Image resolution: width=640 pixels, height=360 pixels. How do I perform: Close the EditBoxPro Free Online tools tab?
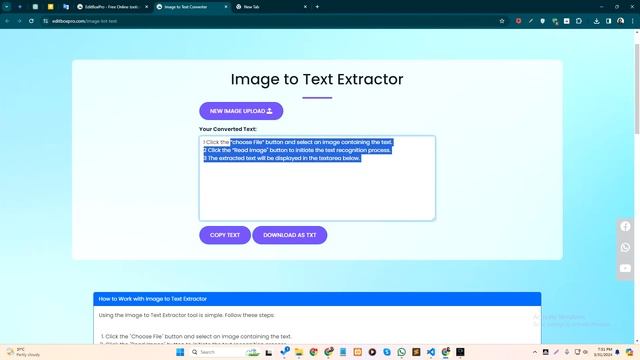pyautogui.click(x=147, y=7)
